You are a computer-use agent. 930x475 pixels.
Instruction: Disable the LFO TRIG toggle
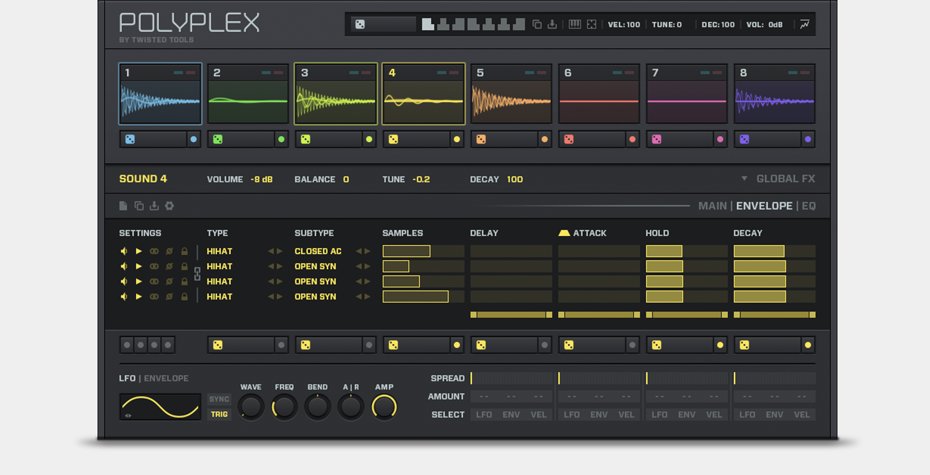point(219,414)
